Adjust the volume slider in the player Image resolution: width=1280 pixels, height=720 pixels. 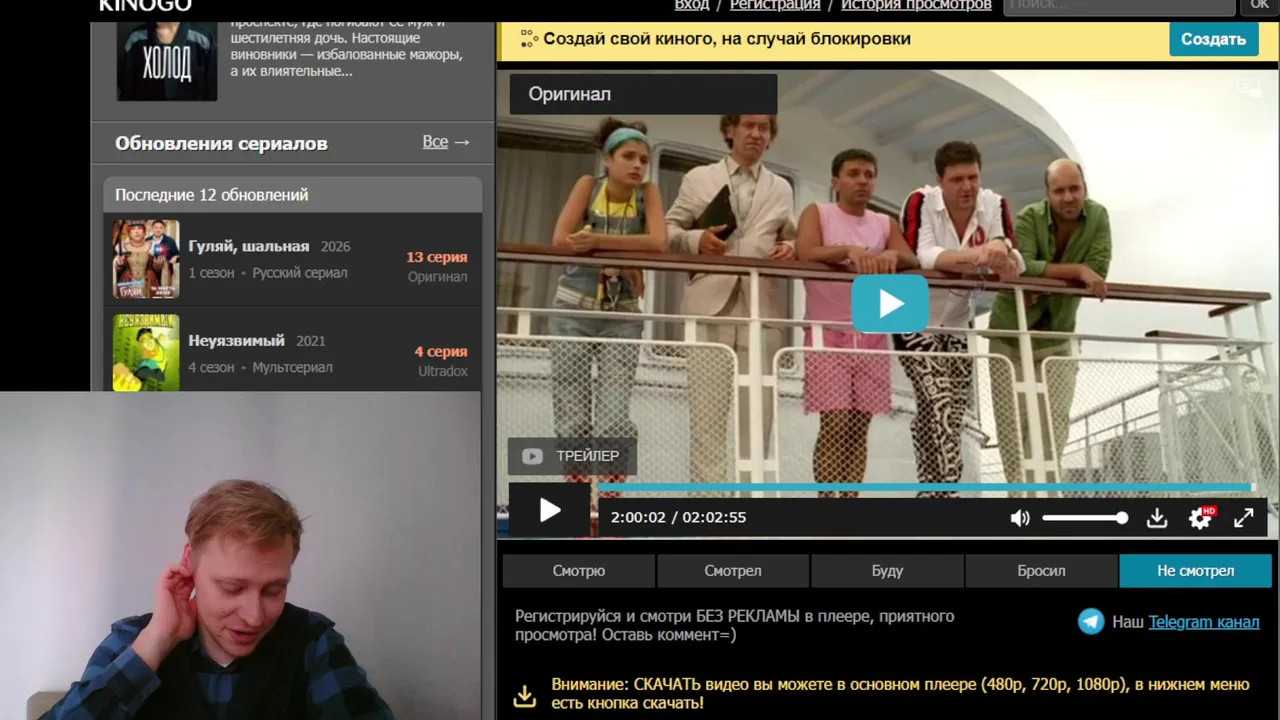(1085, 518)
